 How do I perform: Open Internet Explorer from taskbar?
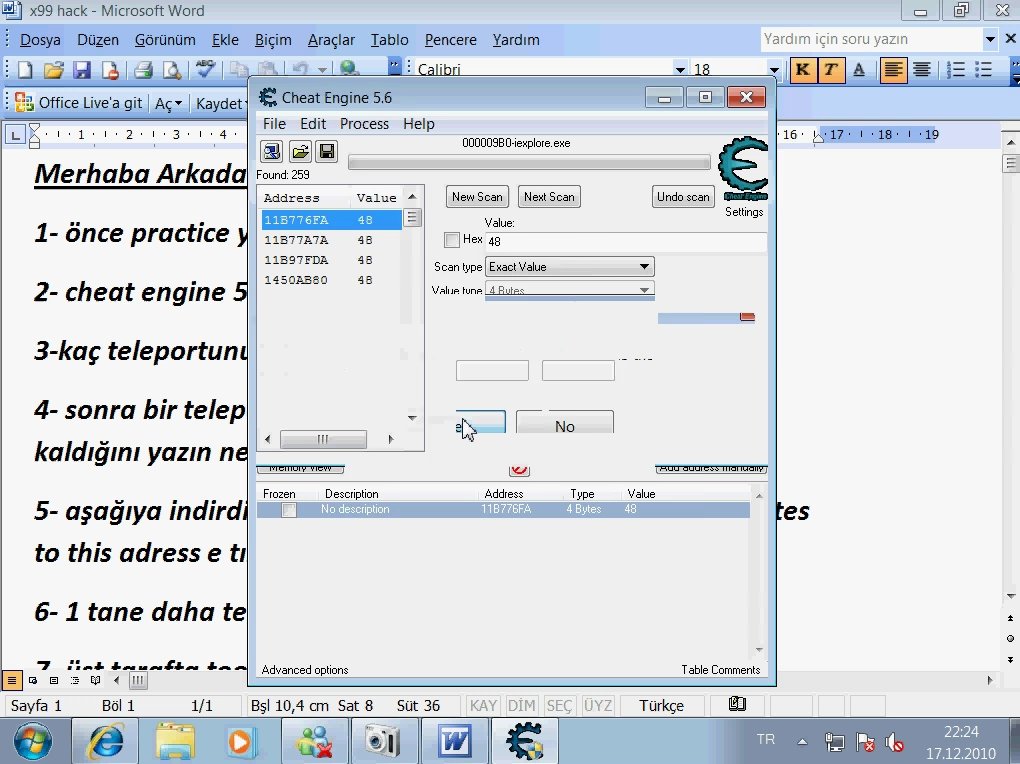point(105,741)
